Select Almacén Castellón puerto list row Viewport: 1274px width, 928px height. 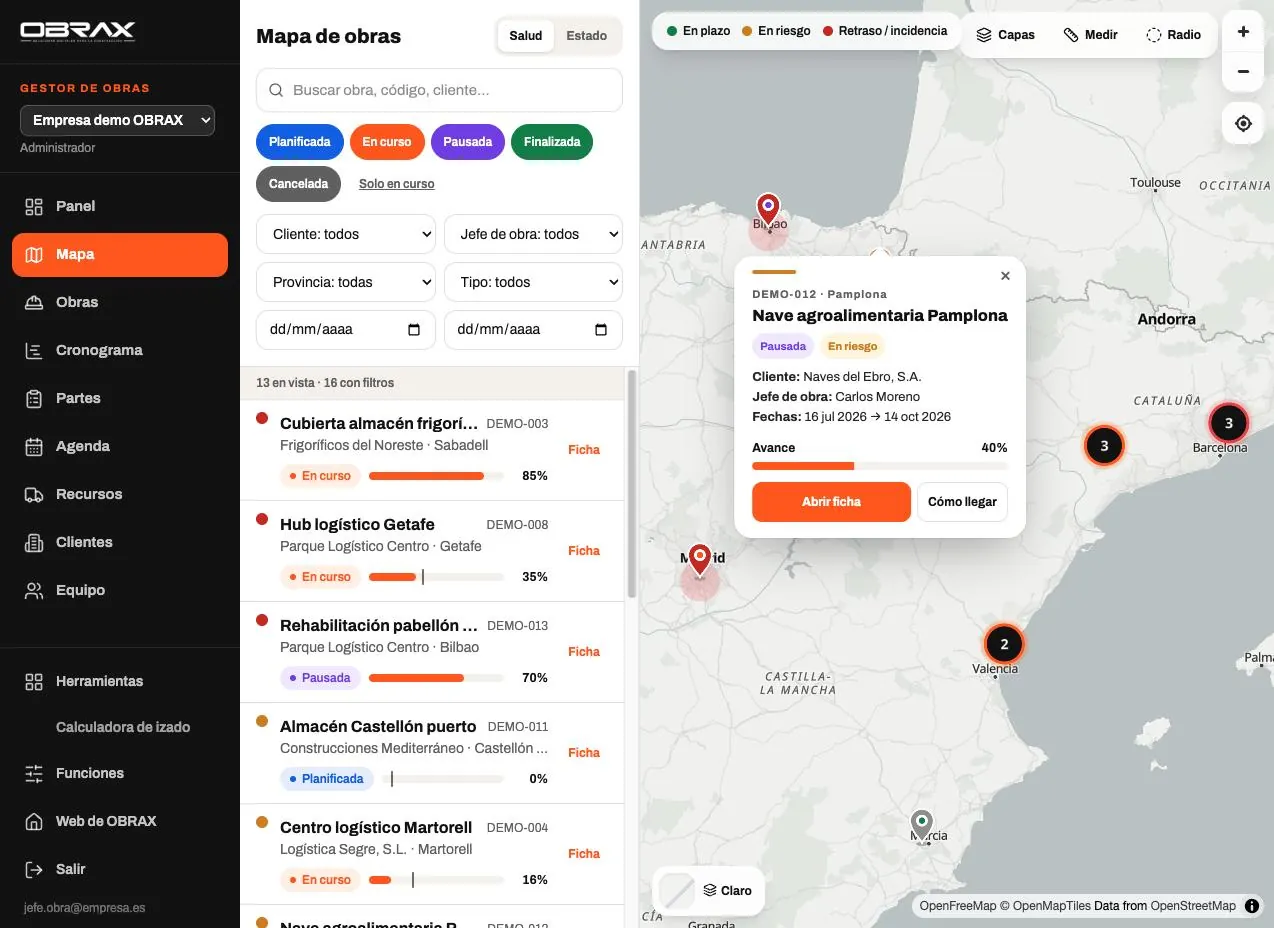432,753
